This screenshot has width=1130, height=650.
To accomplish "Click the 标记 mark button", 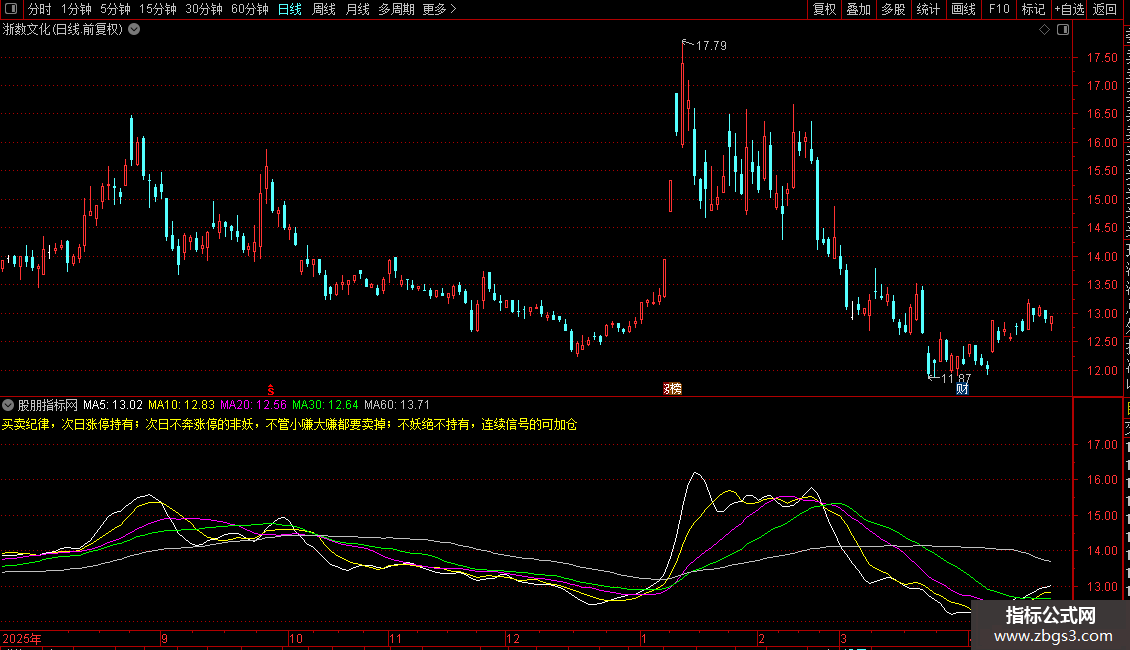I will pyautogui.click(x=1033, y=9).
